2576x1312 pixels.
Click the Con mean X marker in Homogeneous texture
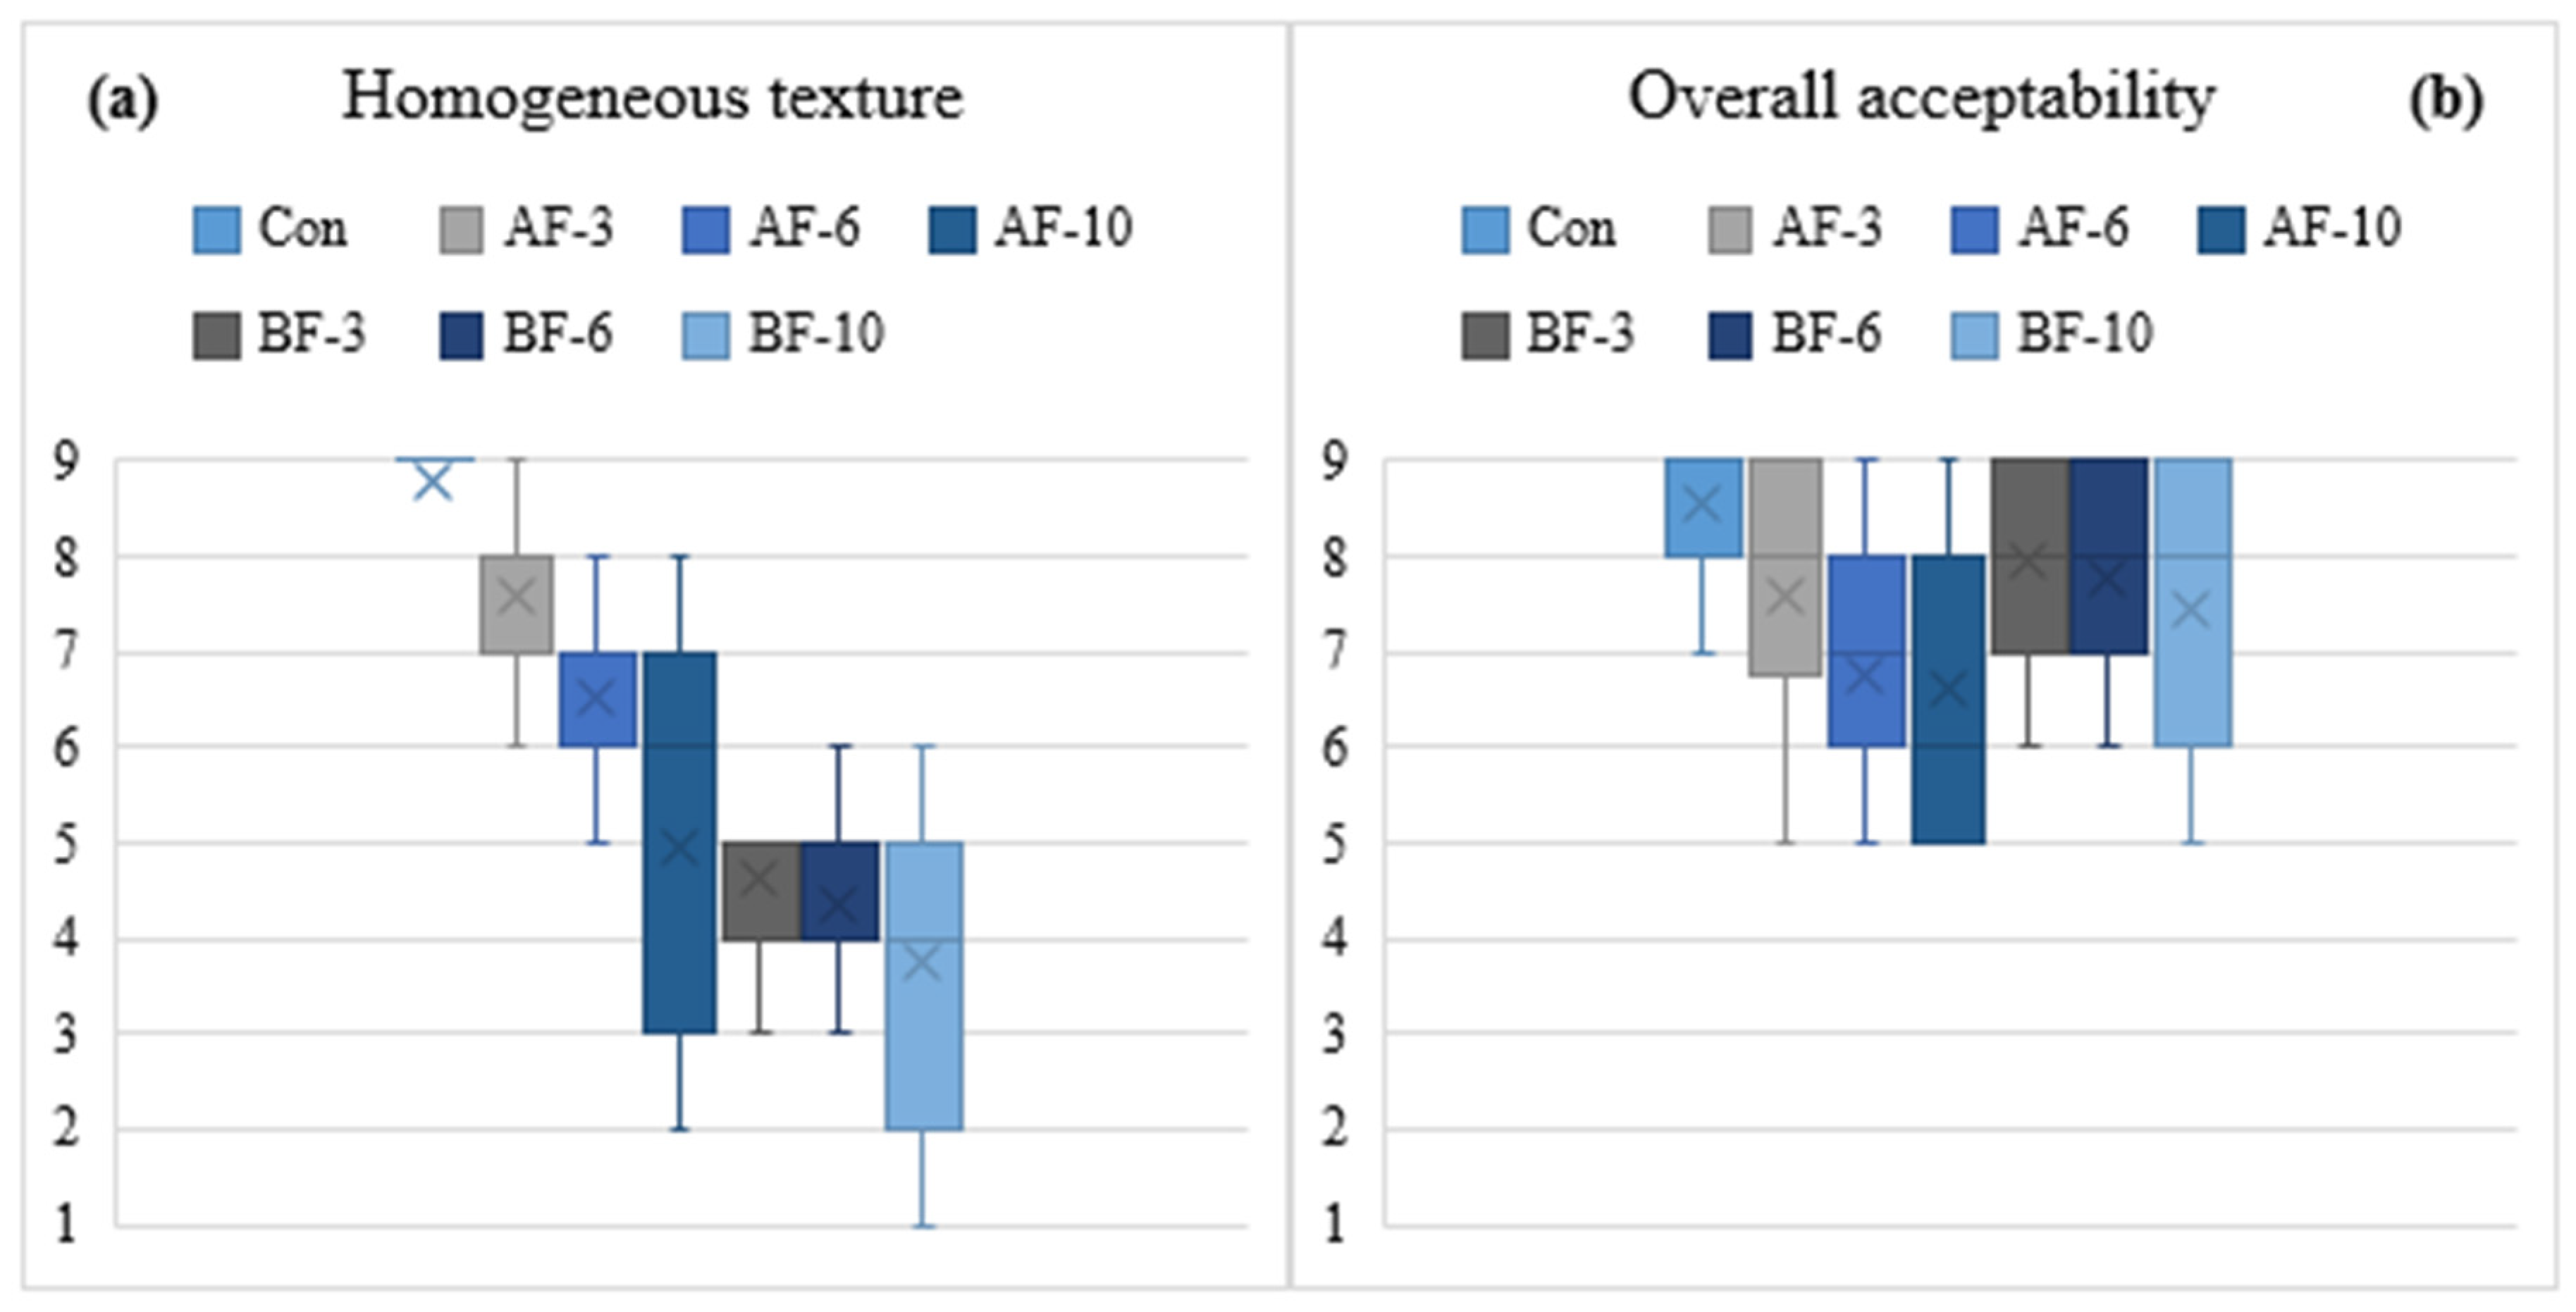tap(434, 483)
